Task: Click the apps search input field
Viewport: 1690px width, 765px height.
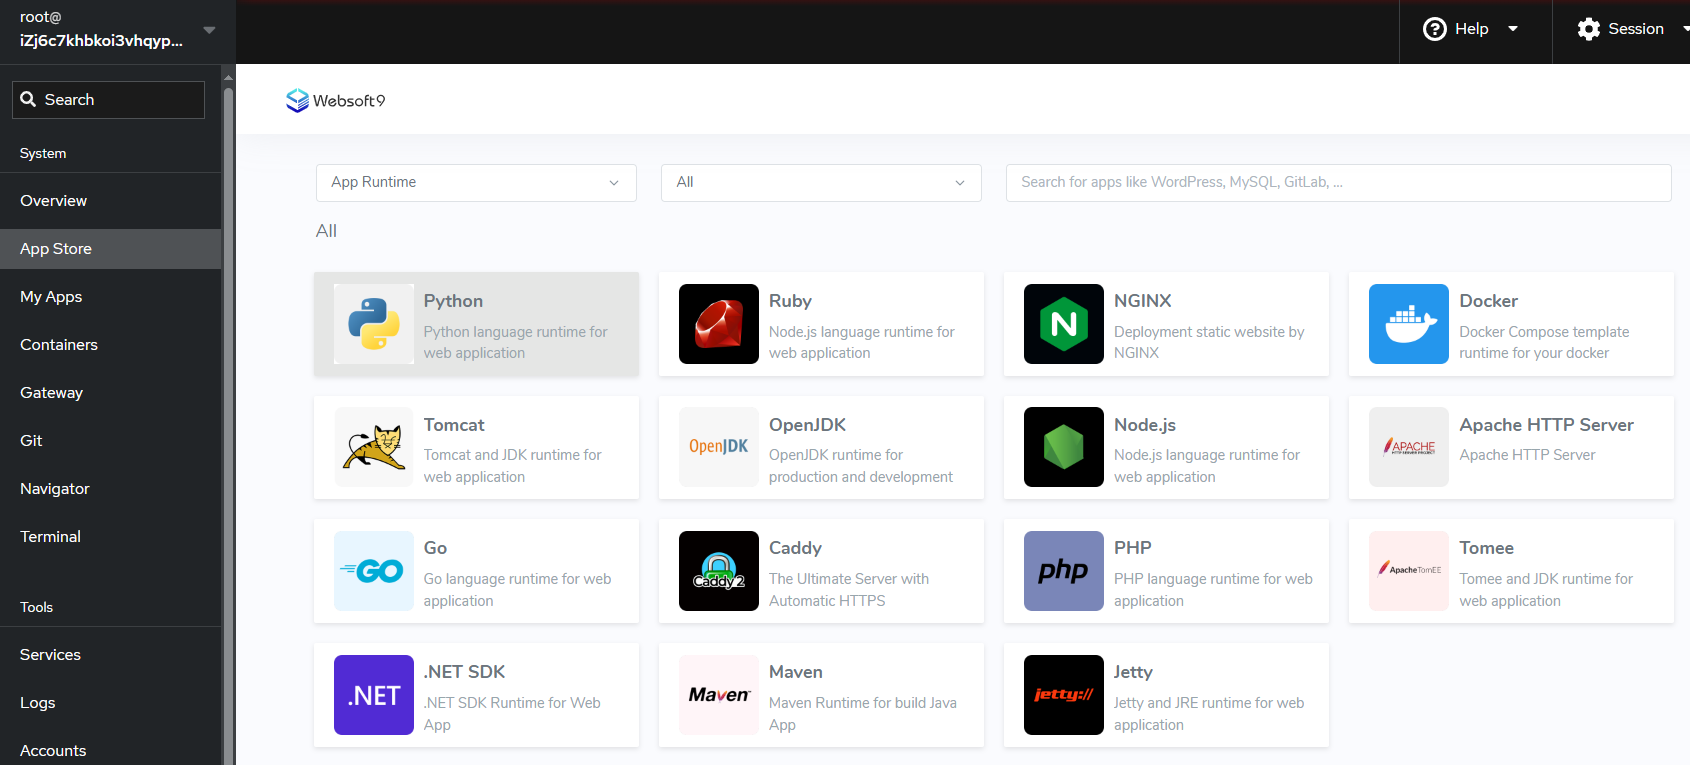Action: pyautogui.click(x=1338, y=183)
